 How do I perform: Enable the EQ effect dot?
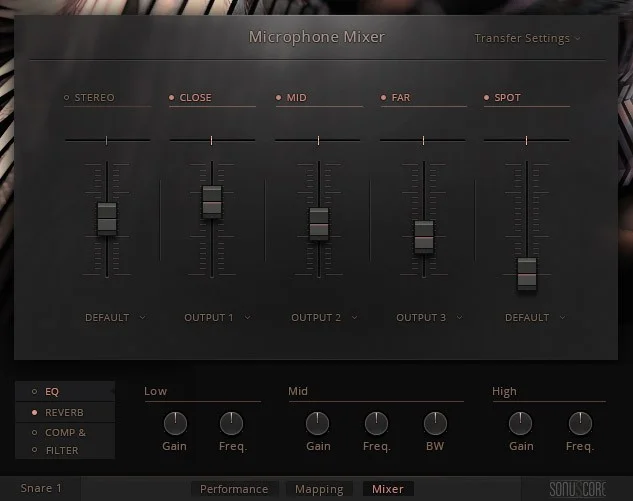[x=34, y=392]
